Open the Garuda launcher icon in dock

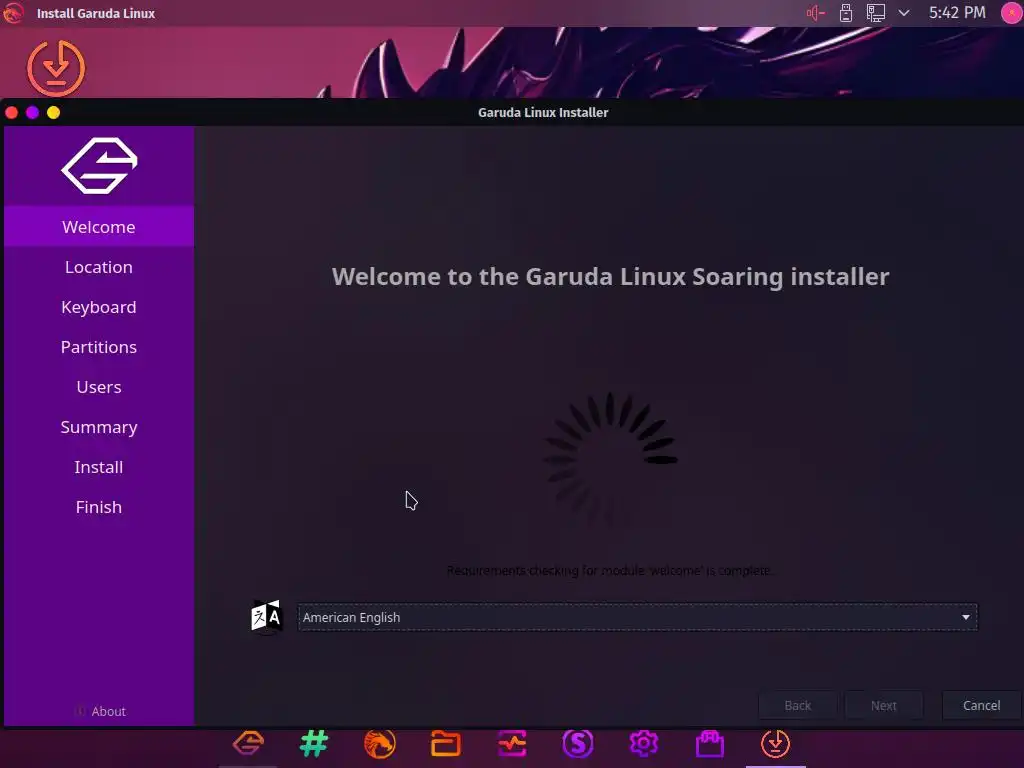tap(248, 743)
